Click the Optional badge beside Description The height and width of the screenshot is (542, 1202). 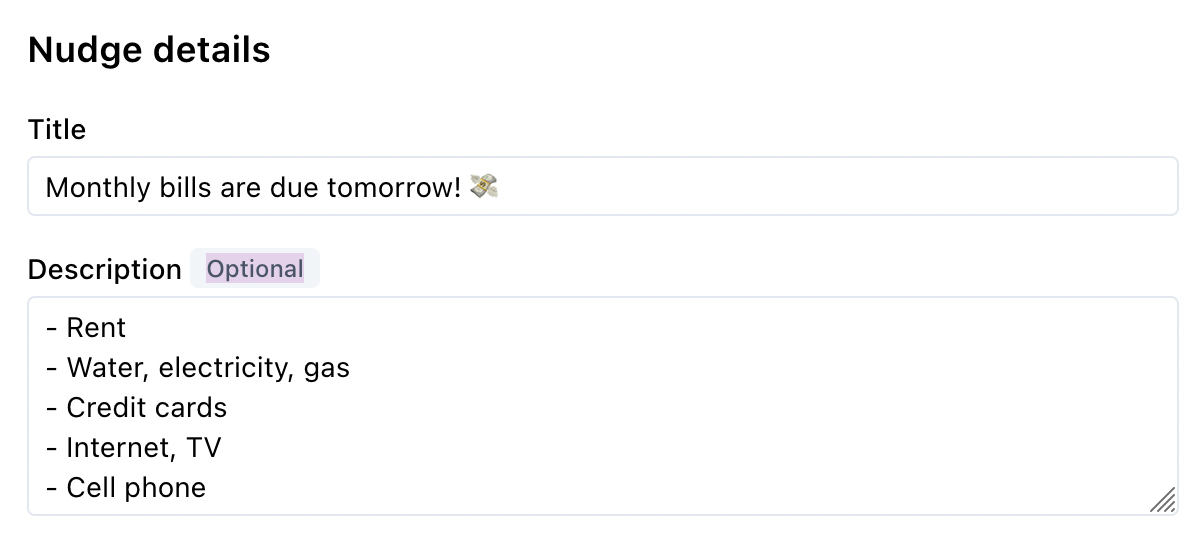tap(255, 269)
